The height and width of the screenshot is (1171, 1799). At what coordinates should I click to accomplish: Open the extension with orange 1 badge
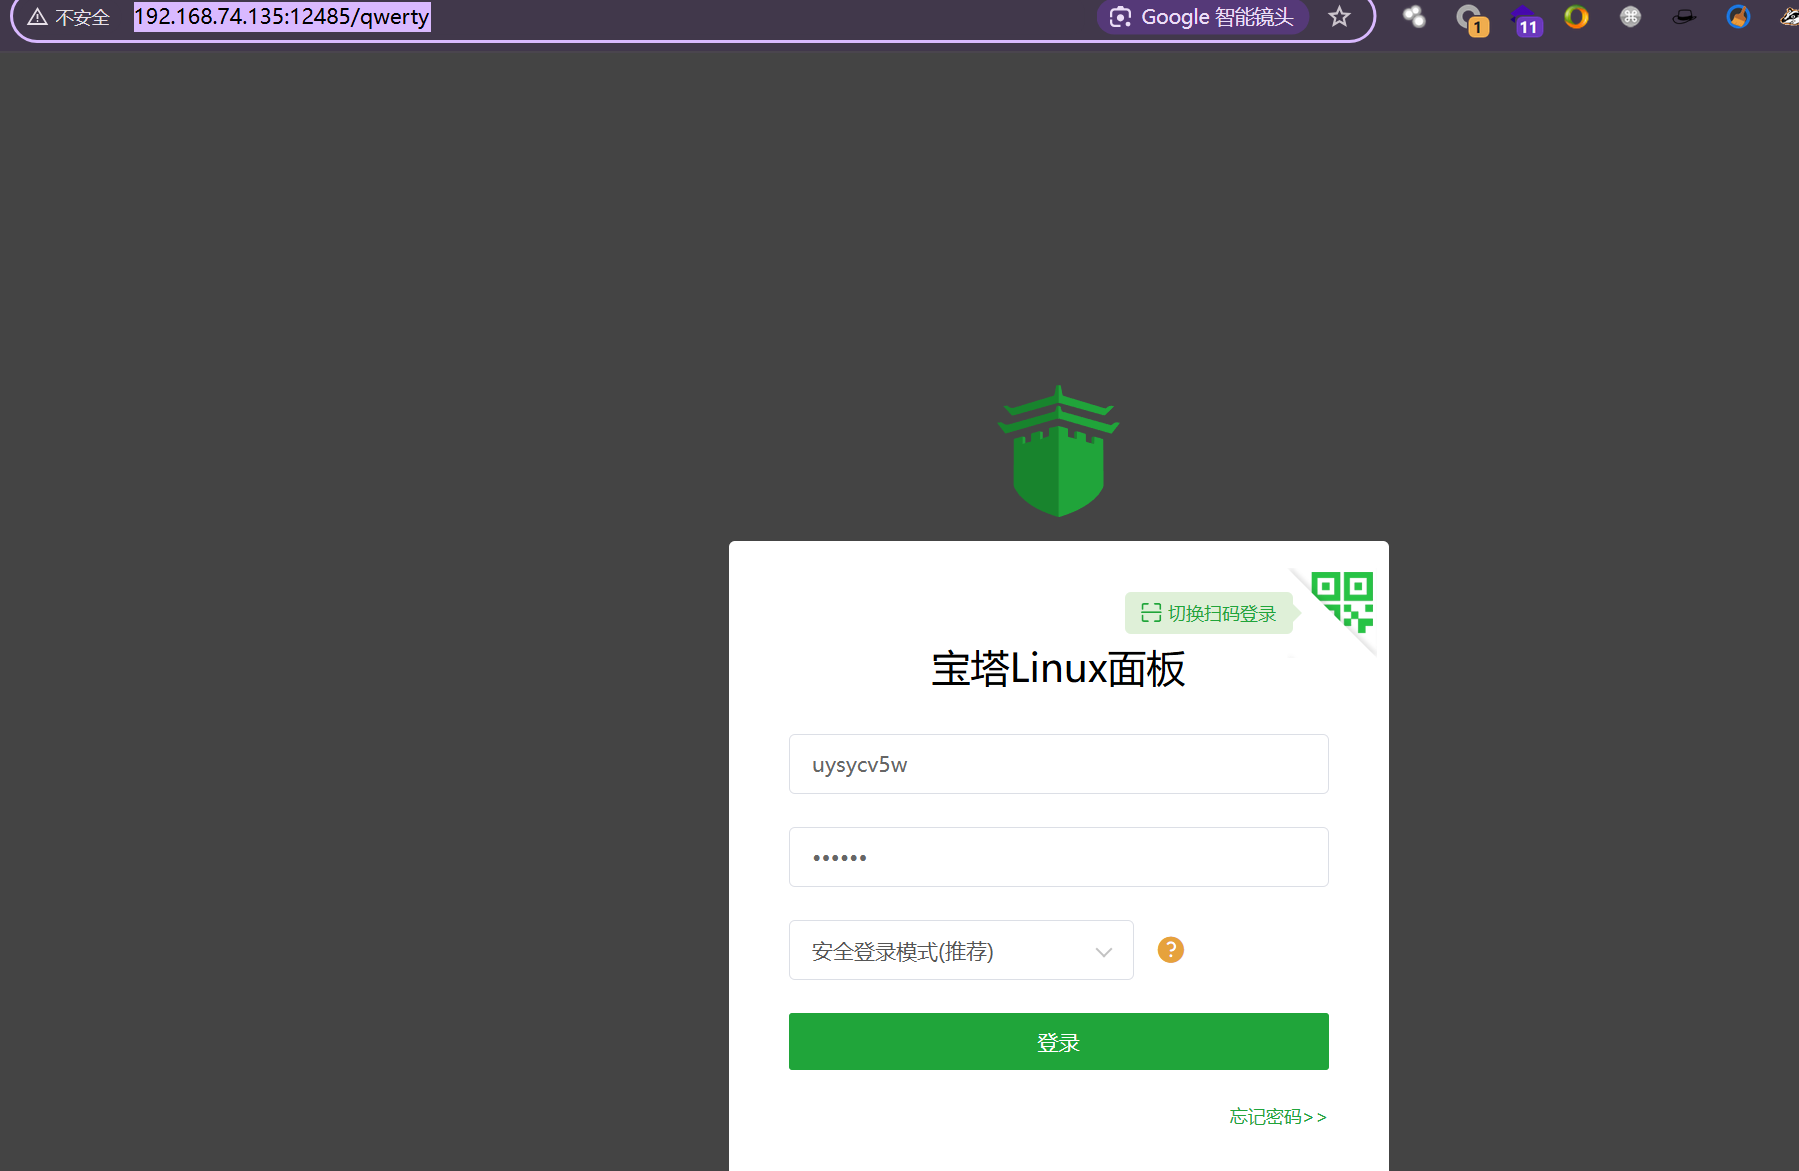click(x=1470, y=19)
